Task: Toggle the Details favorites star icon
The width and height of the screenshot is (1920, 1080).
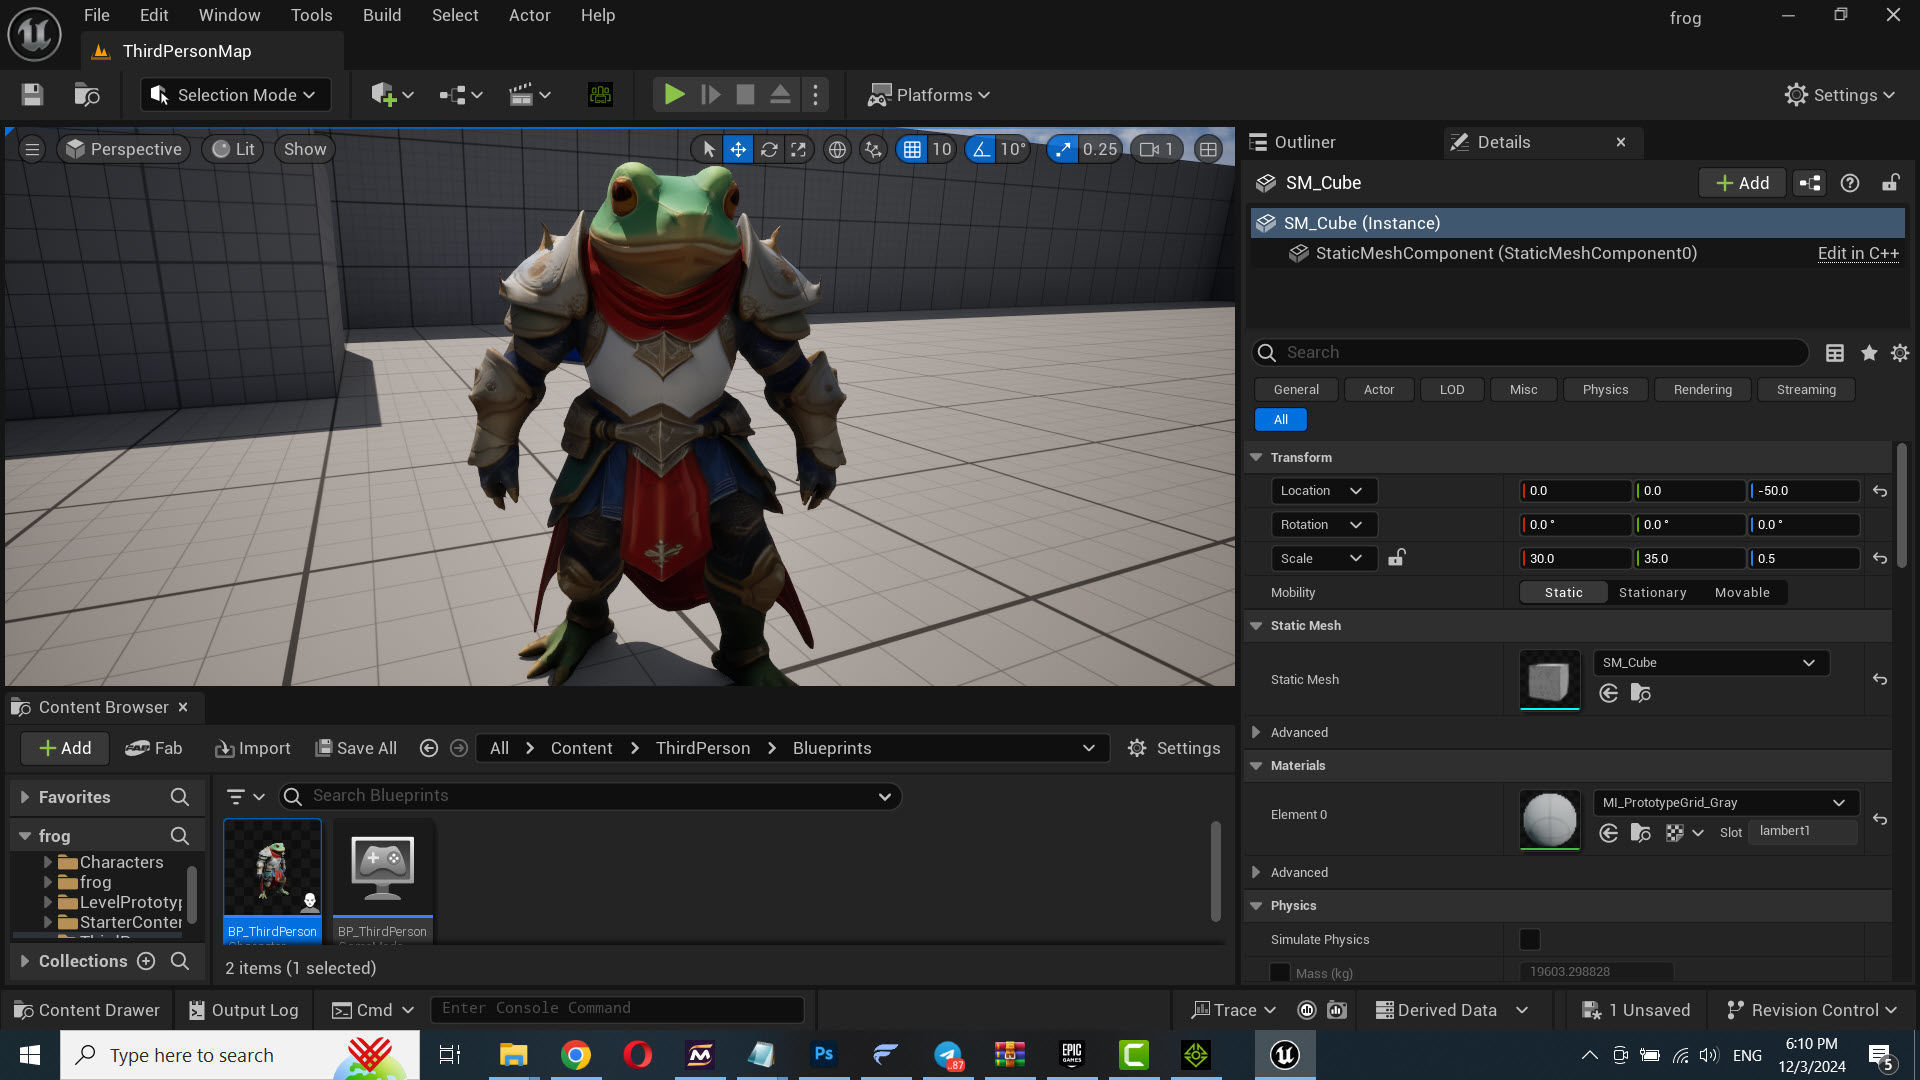Action: pos(1868,353)
